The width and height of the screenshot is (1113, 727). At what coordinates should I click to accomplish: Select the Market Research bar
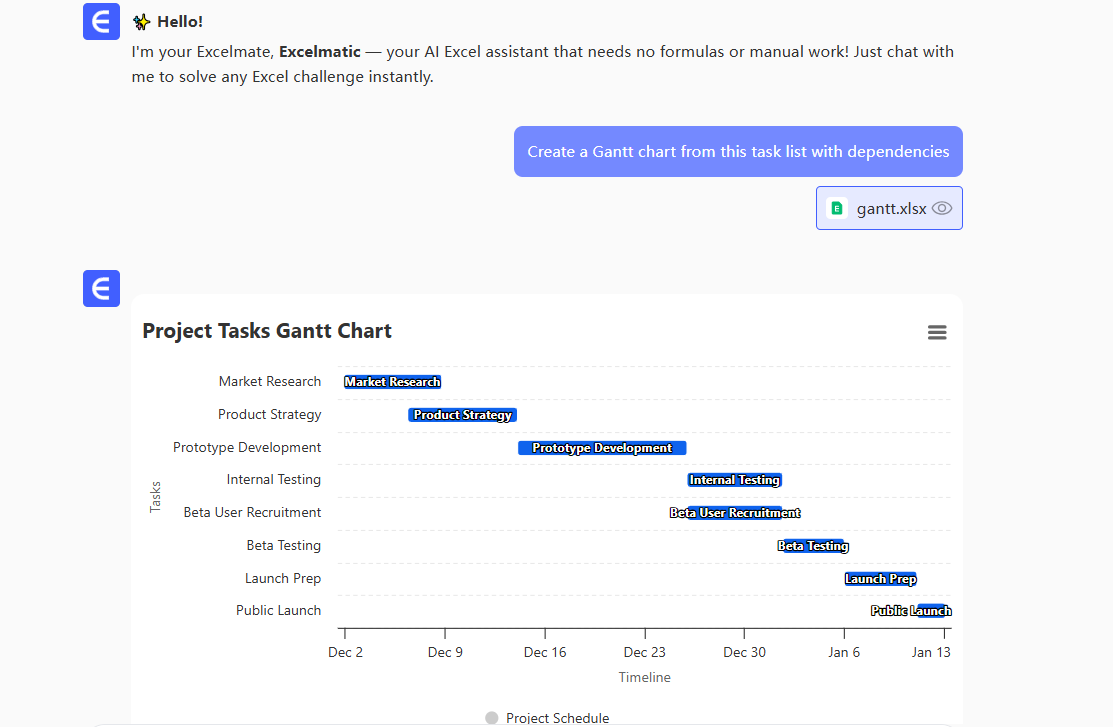(392, 381)
